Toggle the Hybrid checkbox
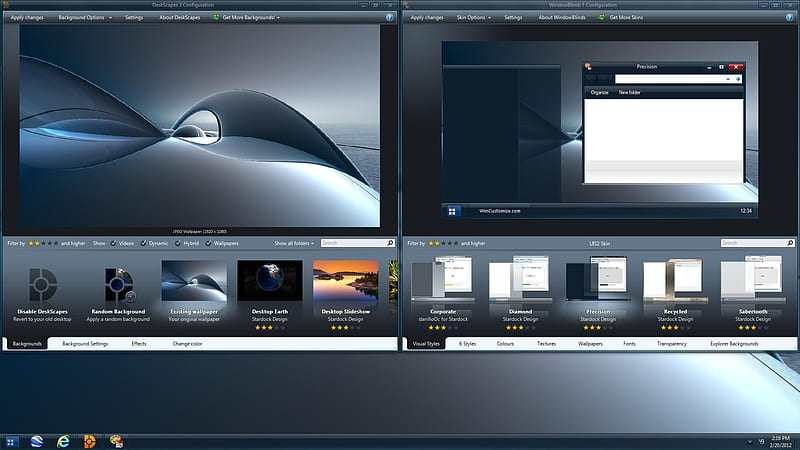 click(x=178, y=243)
